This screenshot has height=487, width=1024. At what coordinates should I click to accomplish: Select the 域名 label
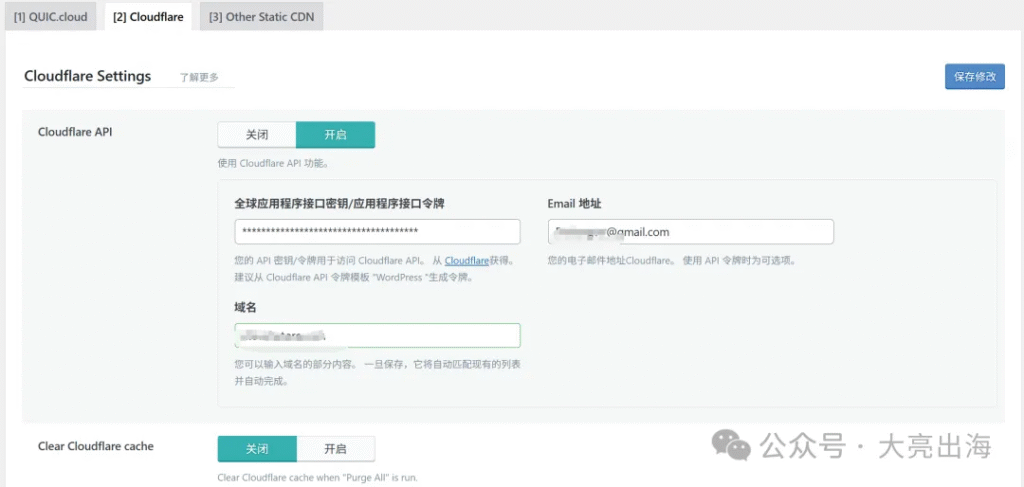245,307
